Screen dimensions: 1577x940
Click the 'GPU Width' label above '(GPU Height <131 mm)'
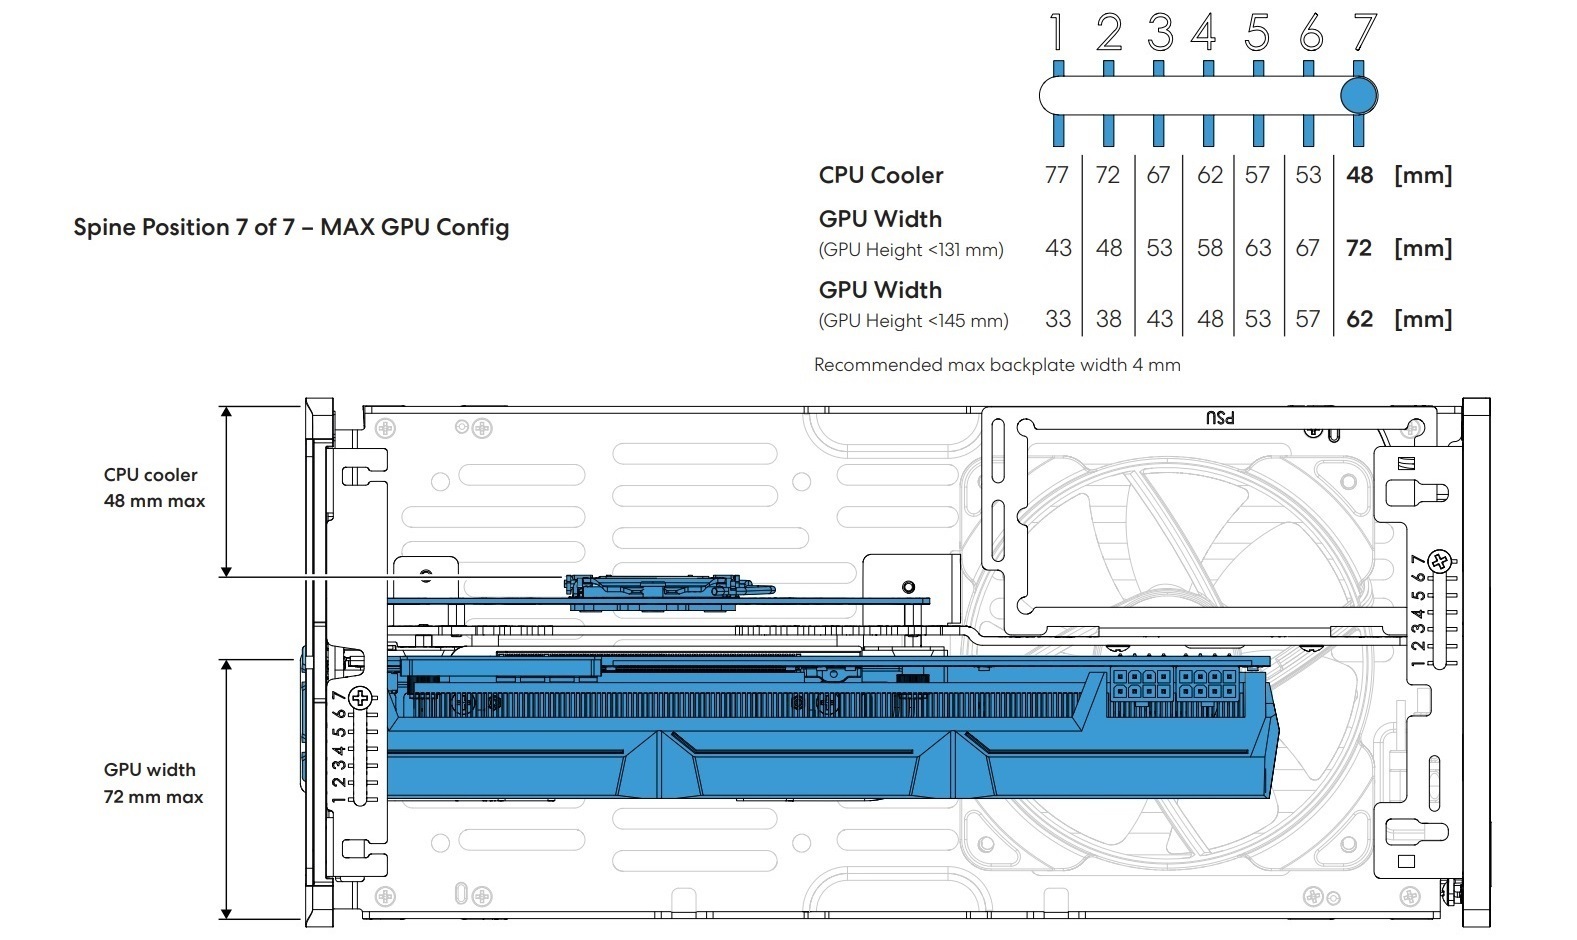point(880,219)
